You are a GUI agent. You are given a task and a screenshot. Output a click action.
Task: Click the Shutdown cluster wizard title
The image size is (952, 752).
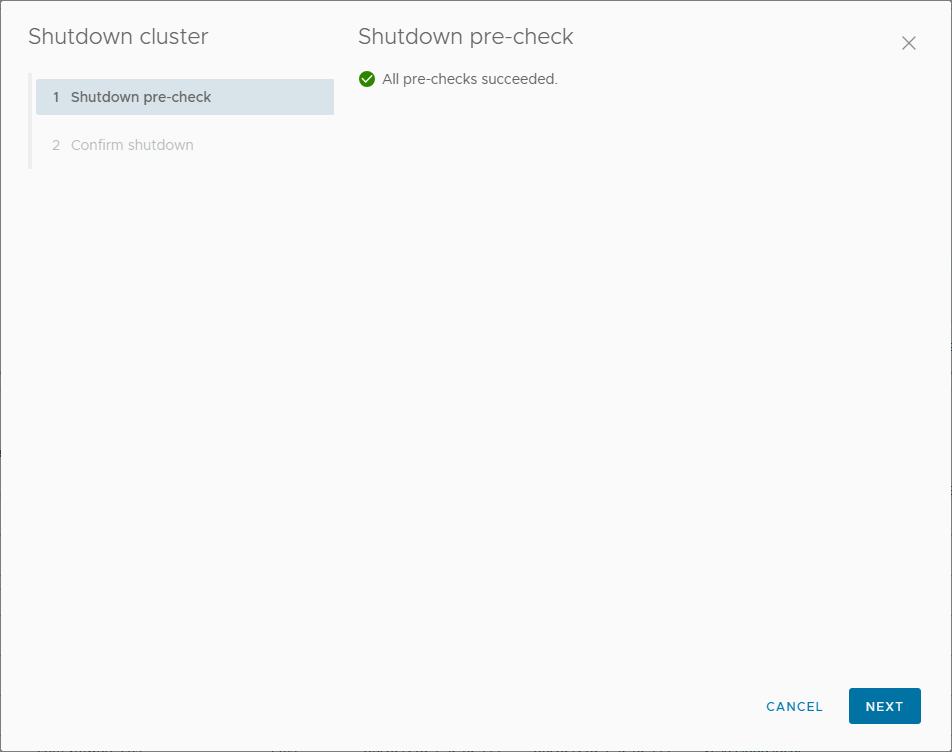coord(118,37)
